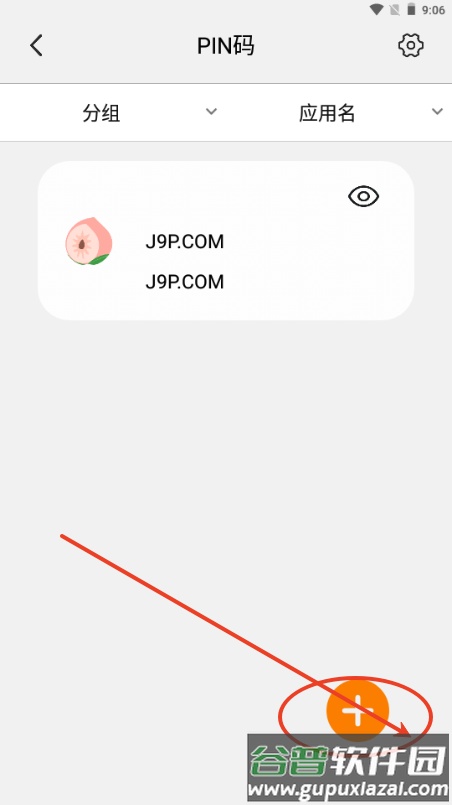Open settings via gear icon

411,46
